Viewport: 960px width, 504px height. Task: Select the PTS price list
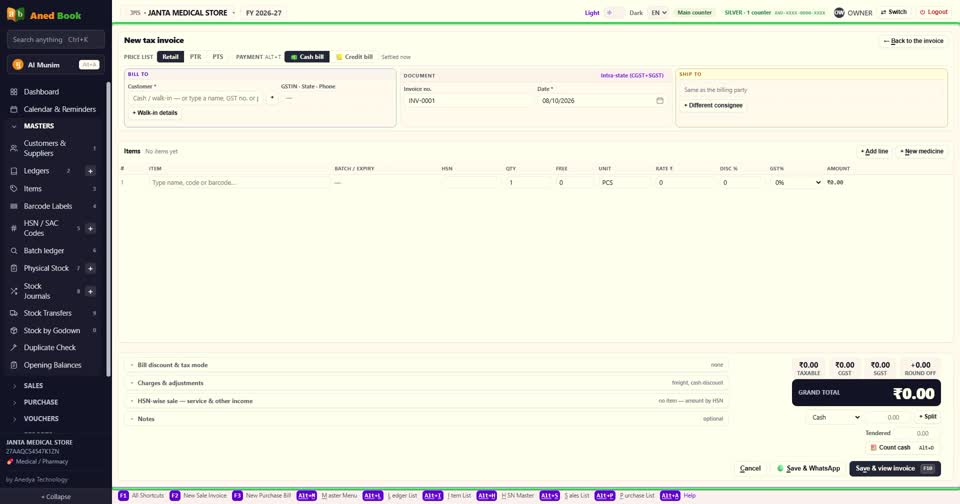click(218, 57)
